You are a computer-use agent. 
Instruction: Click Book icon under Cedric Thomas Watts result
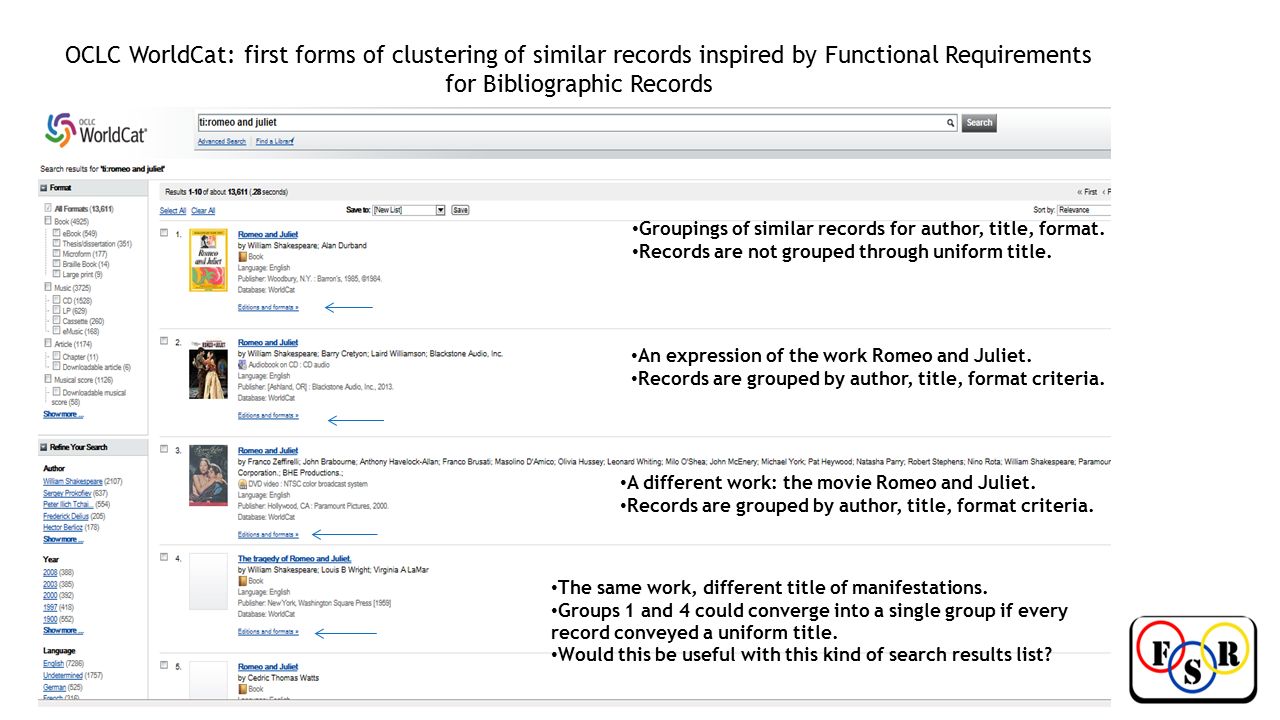tap(242, 689)
